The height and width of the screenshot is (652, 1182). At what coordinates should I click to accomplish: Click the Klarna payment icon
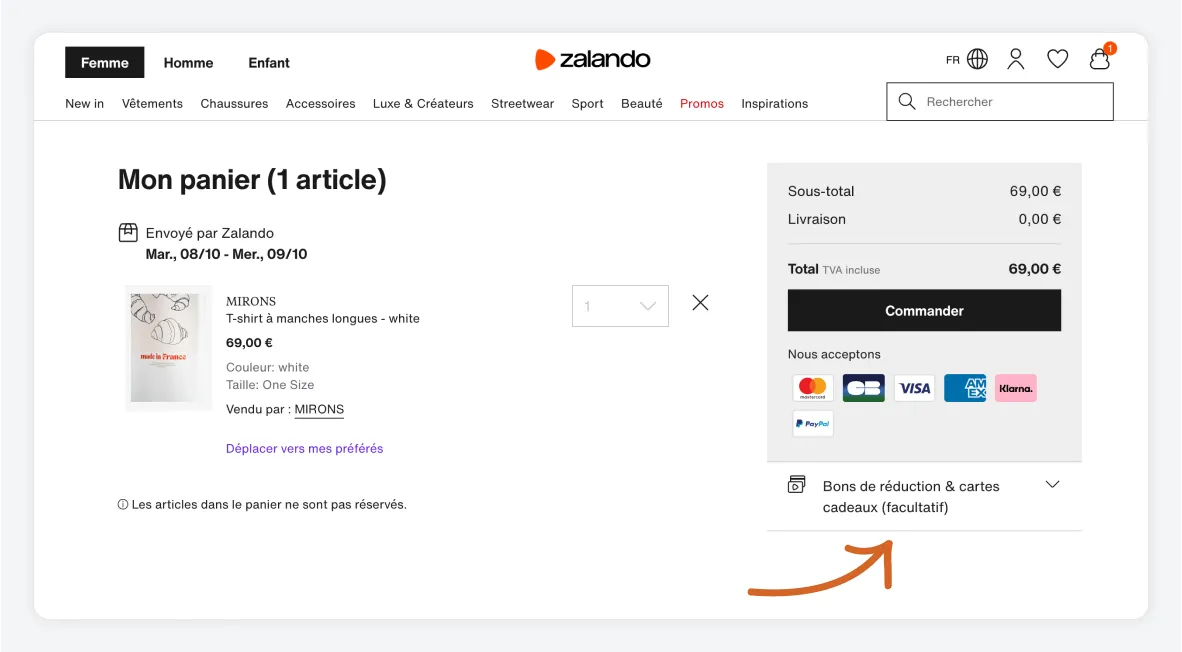[x=1015, y=388]
